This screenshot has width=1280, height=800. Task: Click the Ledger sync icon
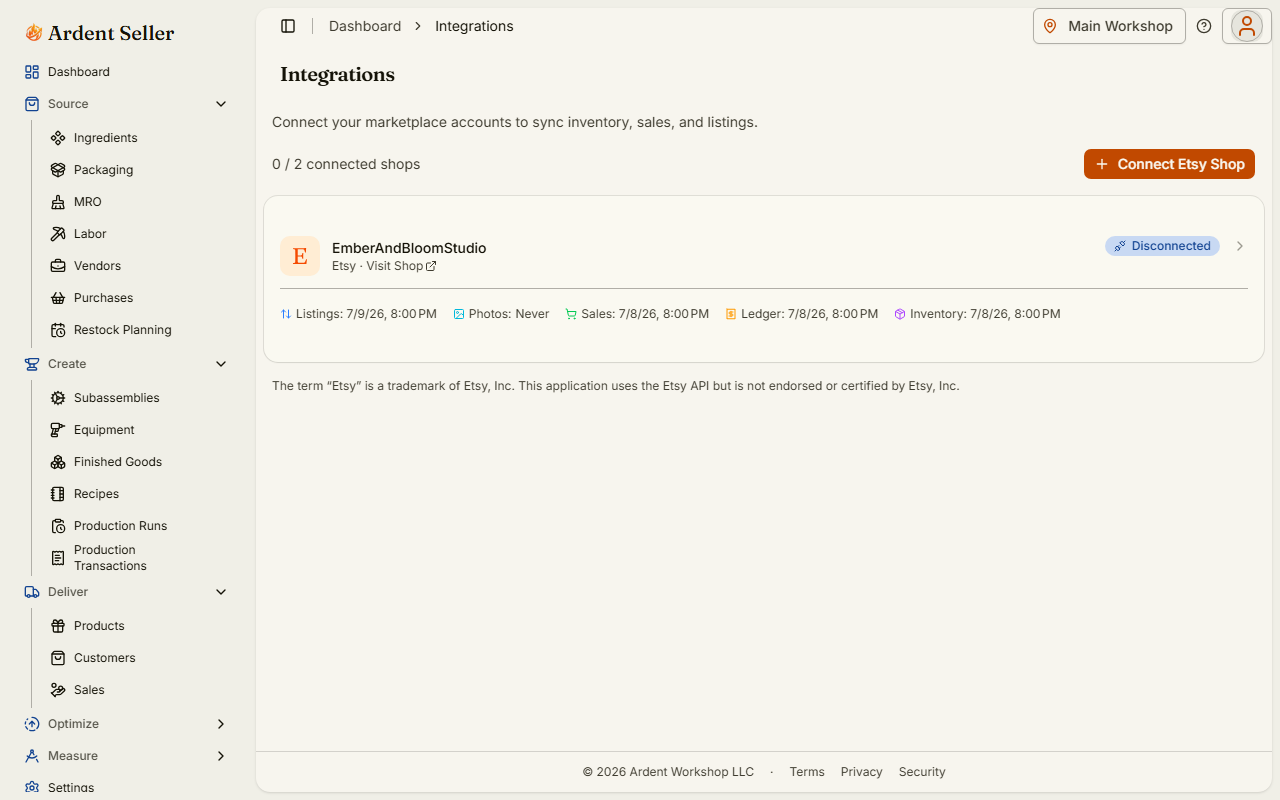[x=731, y=314]
